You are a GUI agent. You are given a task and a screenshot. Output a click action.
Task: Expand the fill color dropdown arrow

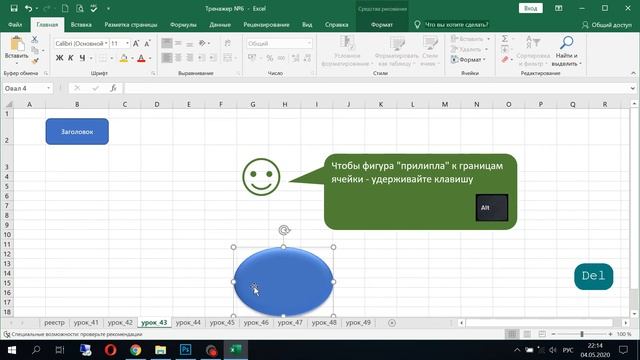pyautogui.click(x=132, y=58)
